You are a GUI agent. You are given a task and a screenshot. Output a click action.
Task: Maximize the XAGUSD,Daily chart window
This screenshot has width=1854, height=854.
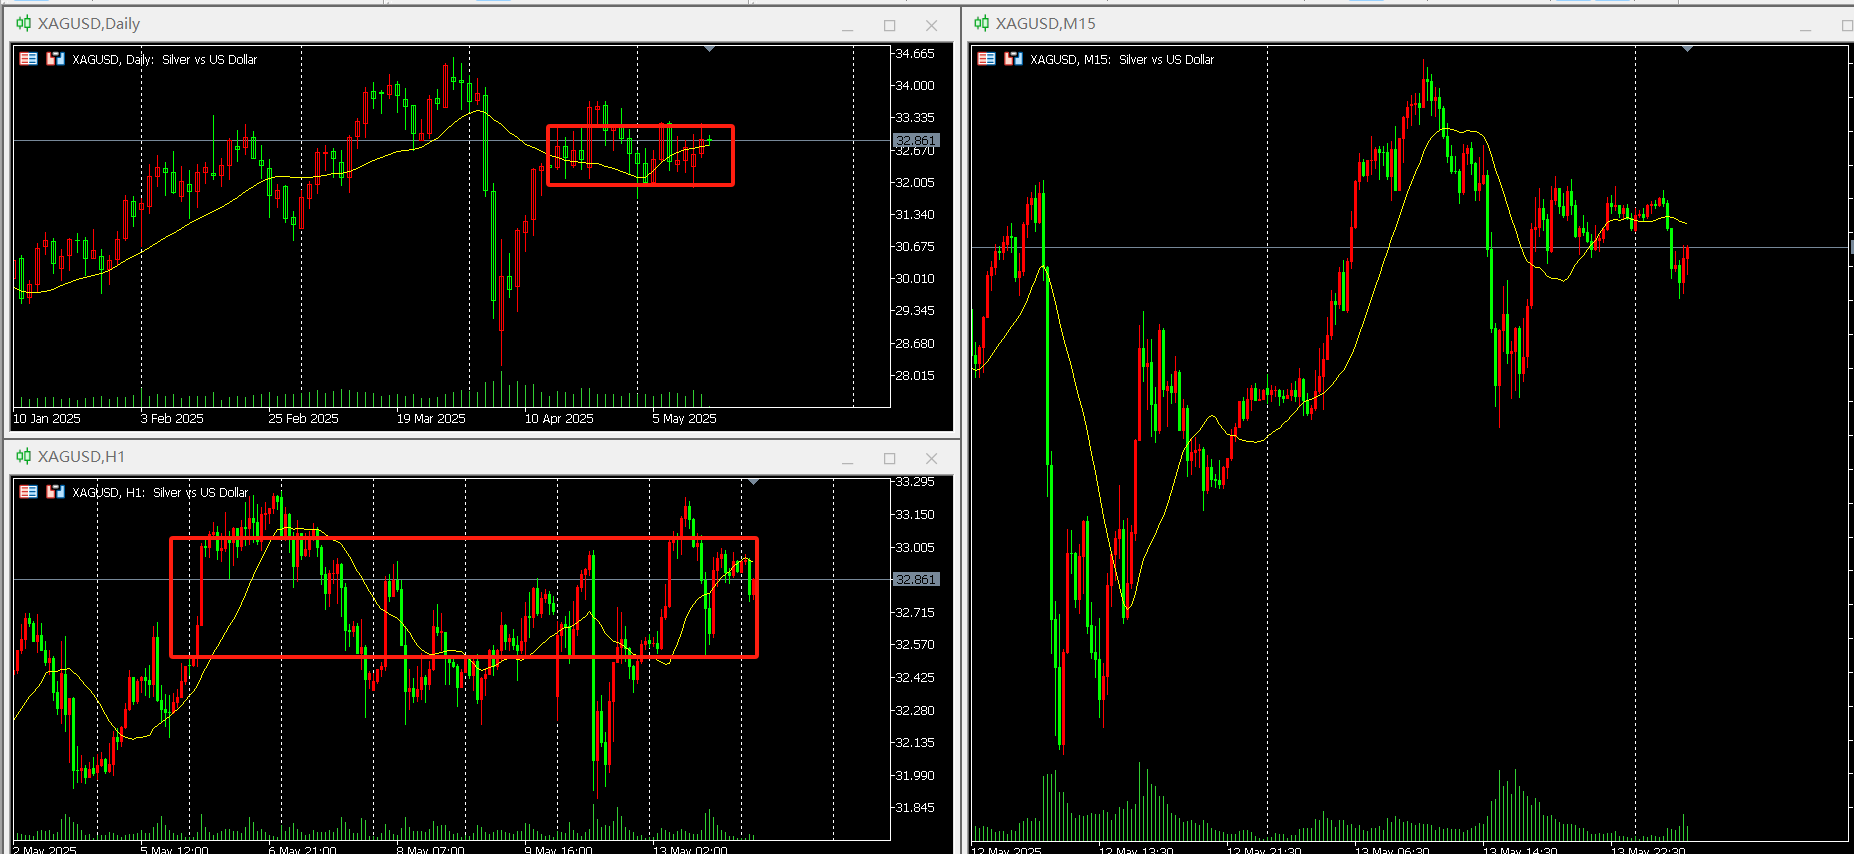[x=889, y=25]
